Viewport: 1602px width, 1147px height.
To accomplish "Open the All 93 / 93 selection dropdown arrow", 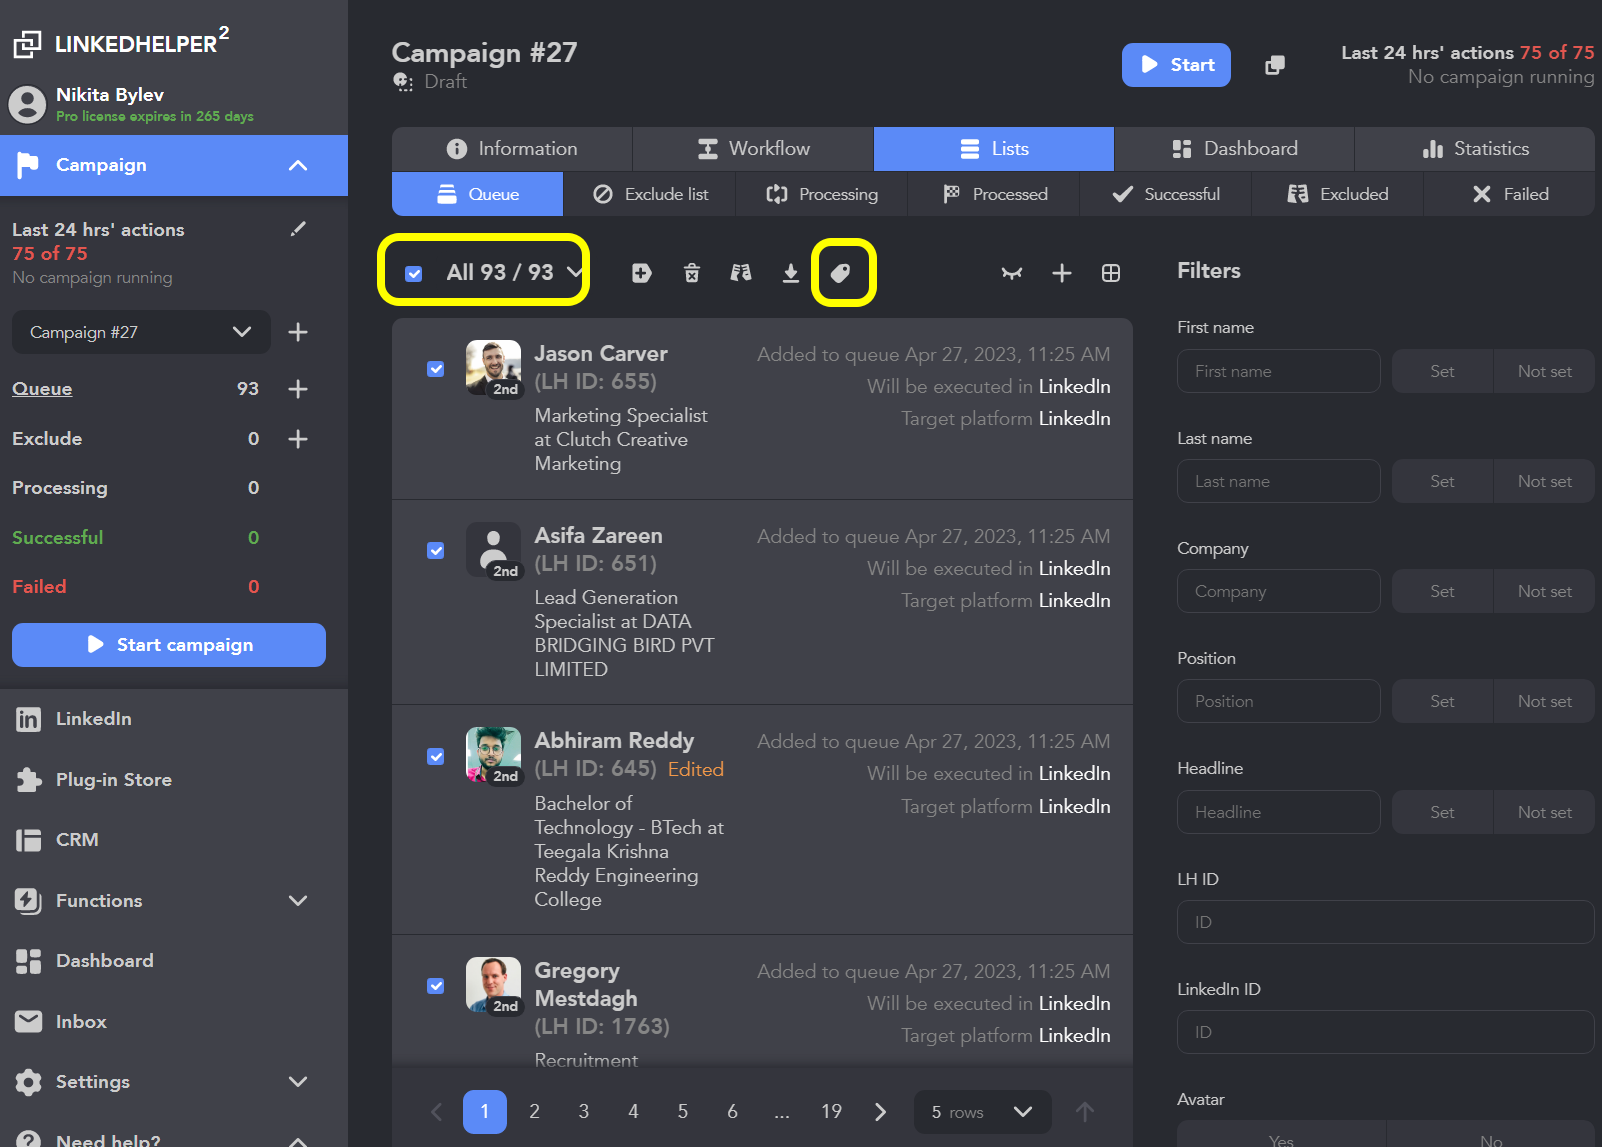I will click(574, 272).
